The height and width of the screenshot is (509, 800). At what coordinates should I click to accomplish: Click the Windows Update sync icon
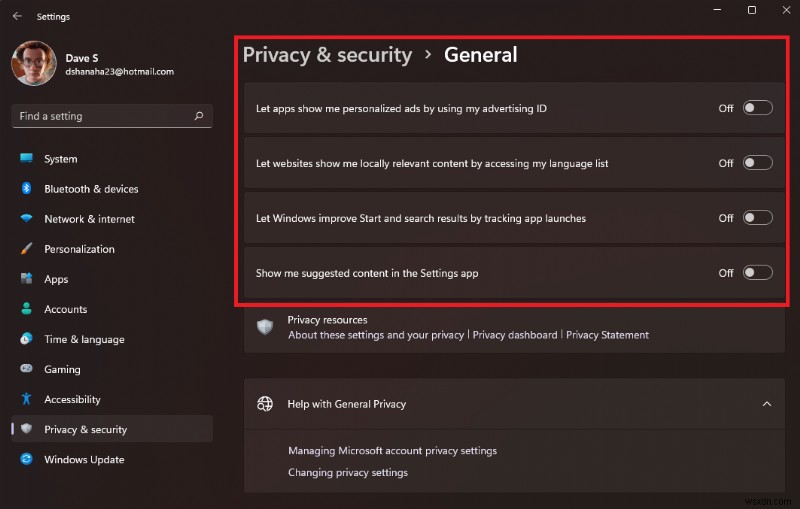tap(27, 459)
